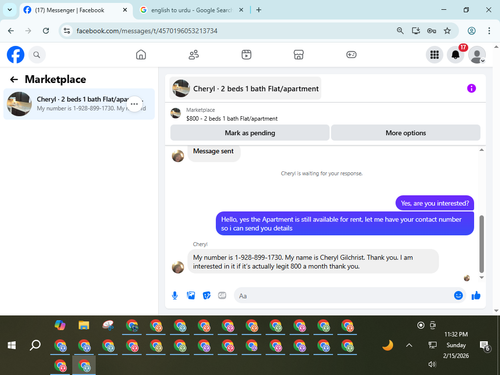Screen dimensions: 500x375
Task: Open Chrome profile icon
Action: [471, 31]
